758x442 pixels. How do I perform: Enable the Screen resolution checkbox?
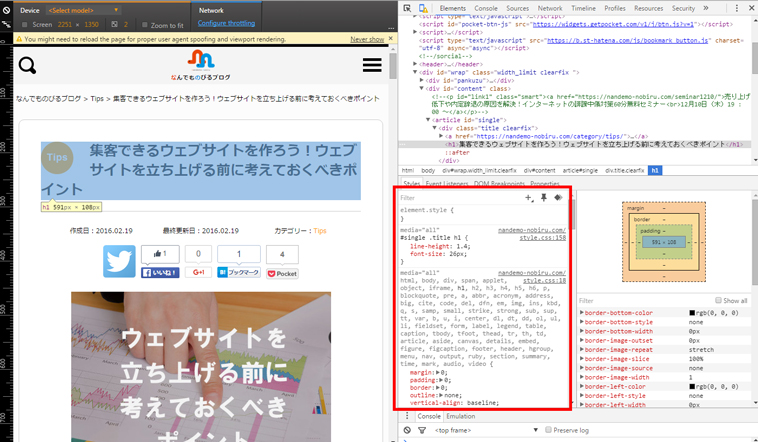tap(25, 25)
